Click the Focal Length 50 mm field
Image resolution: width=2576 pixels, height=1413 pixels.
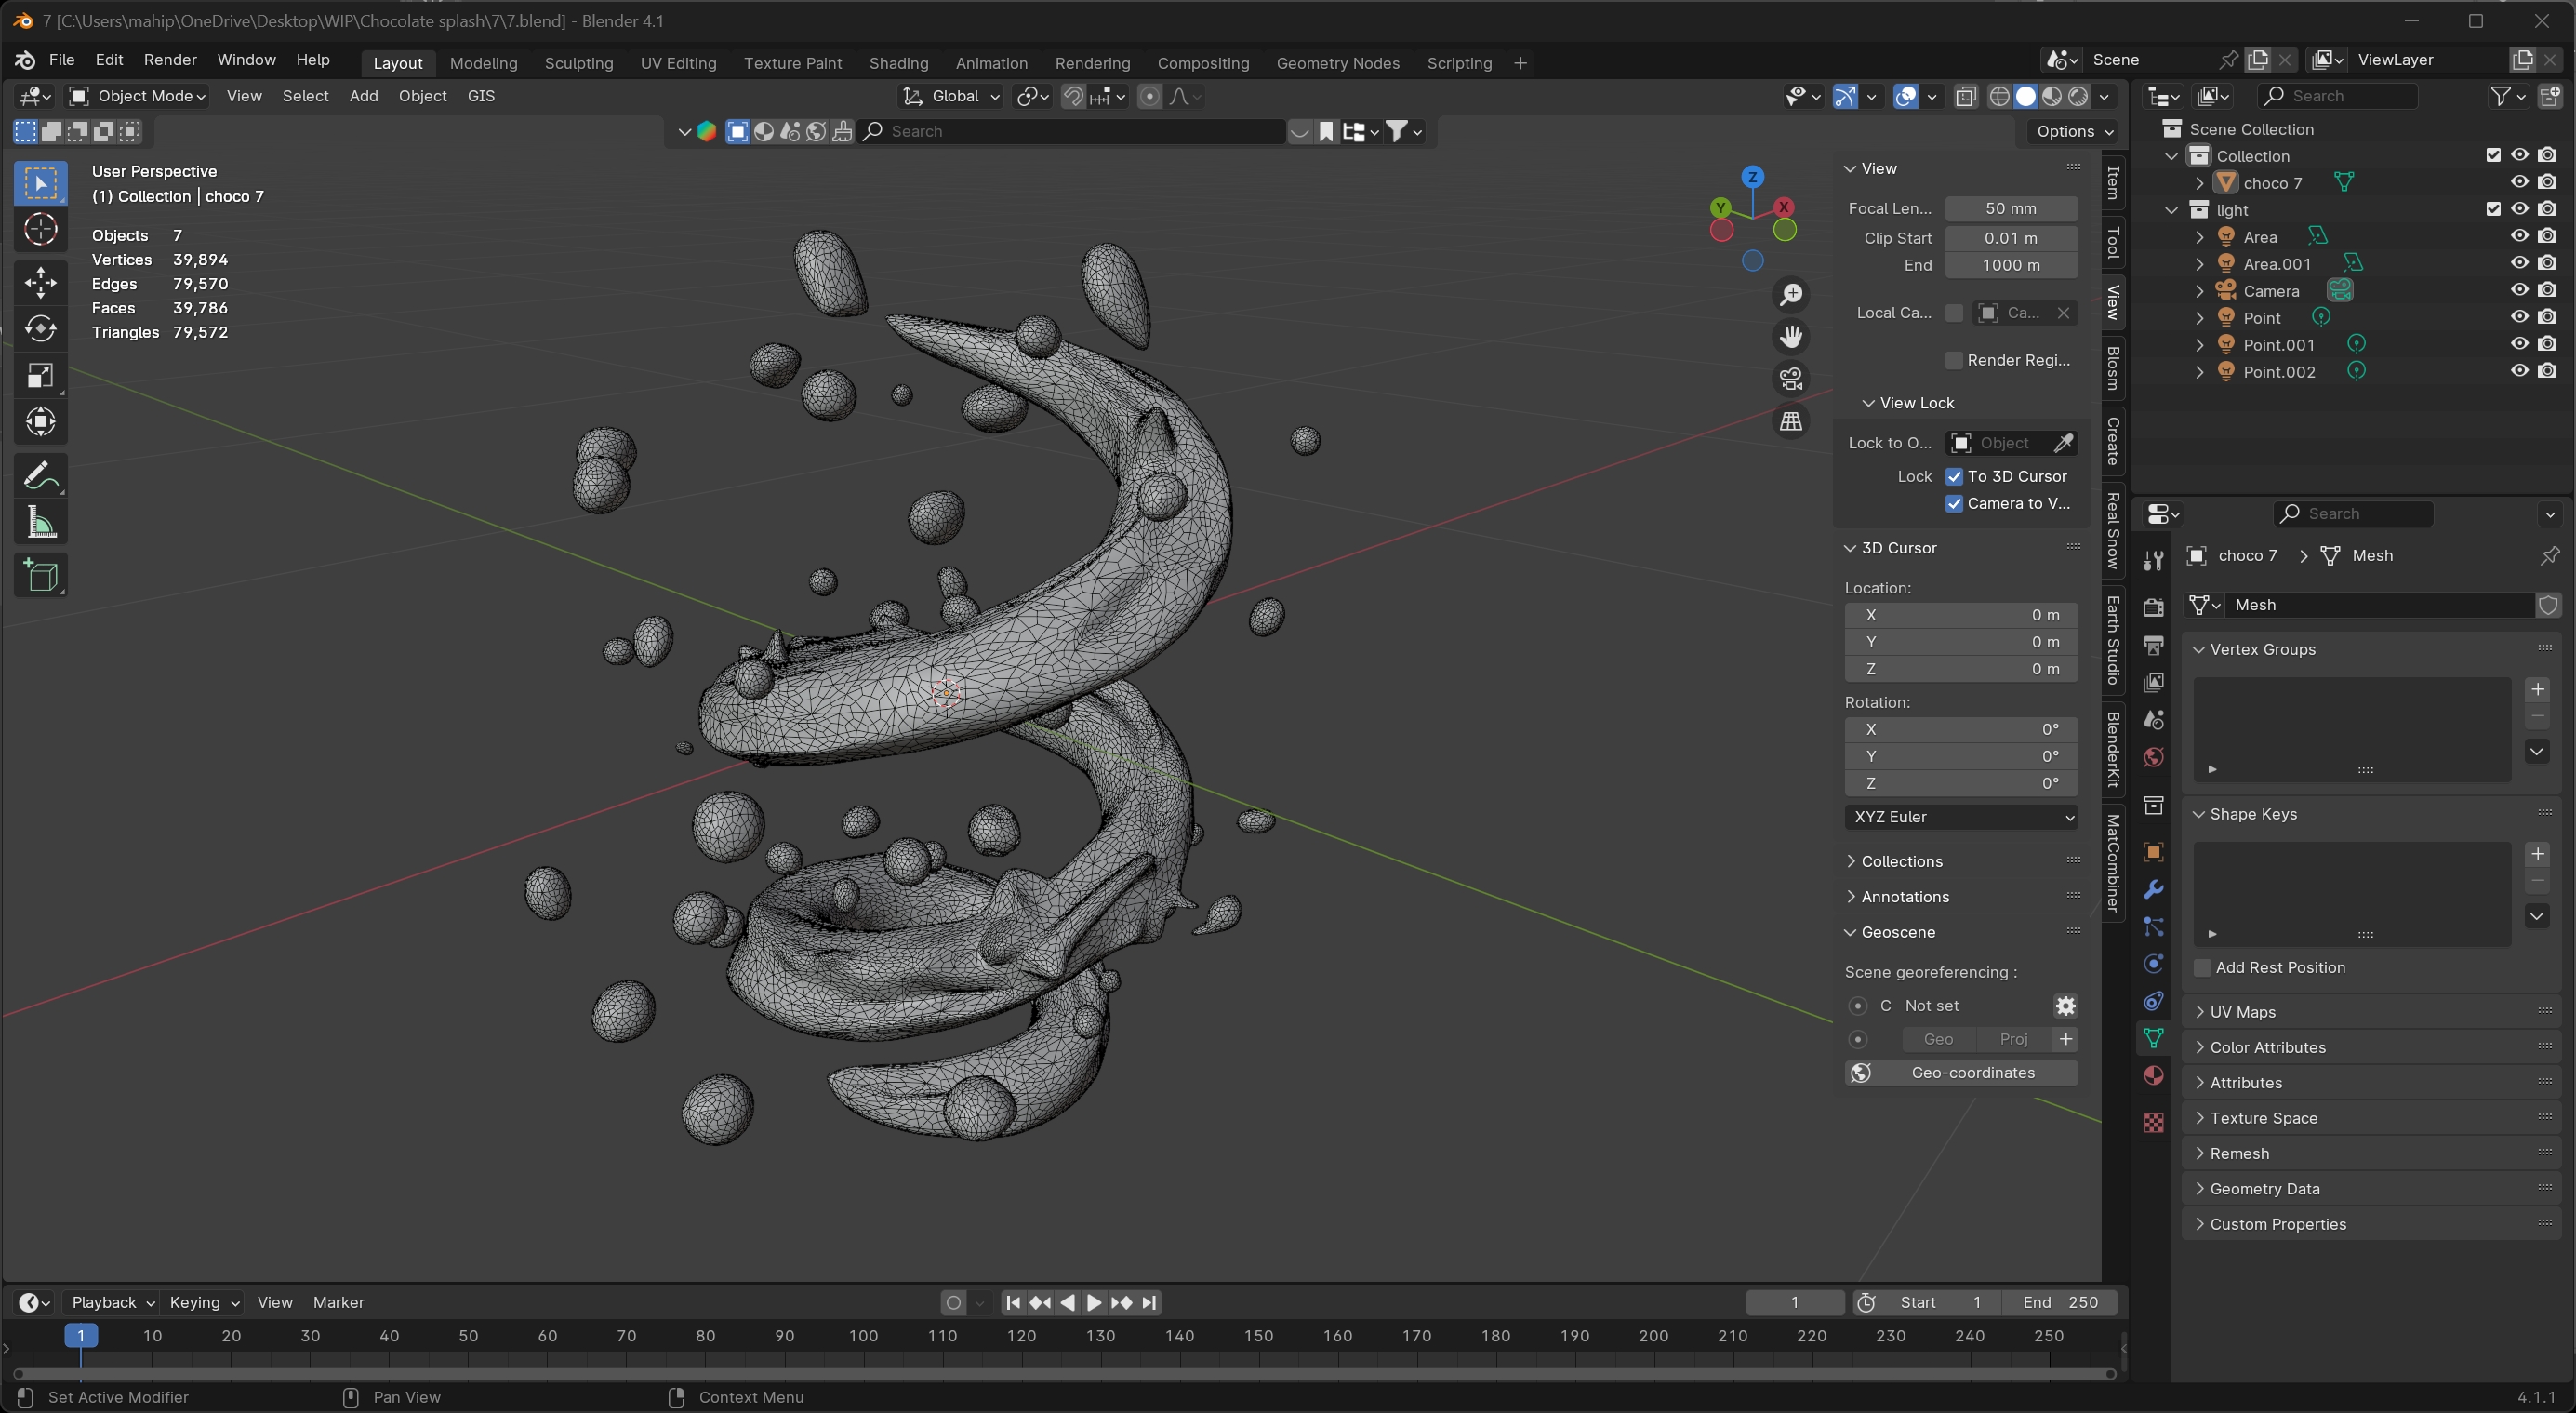(x=2010, y=209)
